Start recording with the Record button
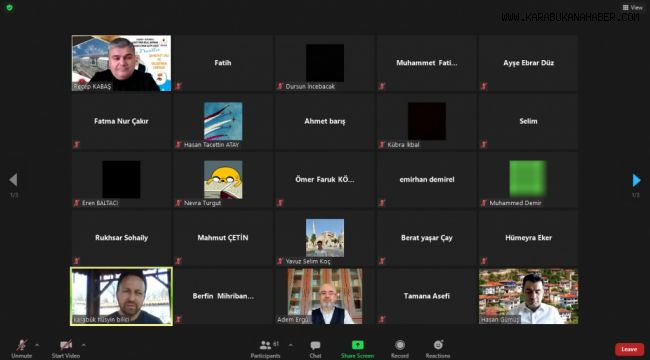Screen dimensions: 650x360 [x=400, y=348]
